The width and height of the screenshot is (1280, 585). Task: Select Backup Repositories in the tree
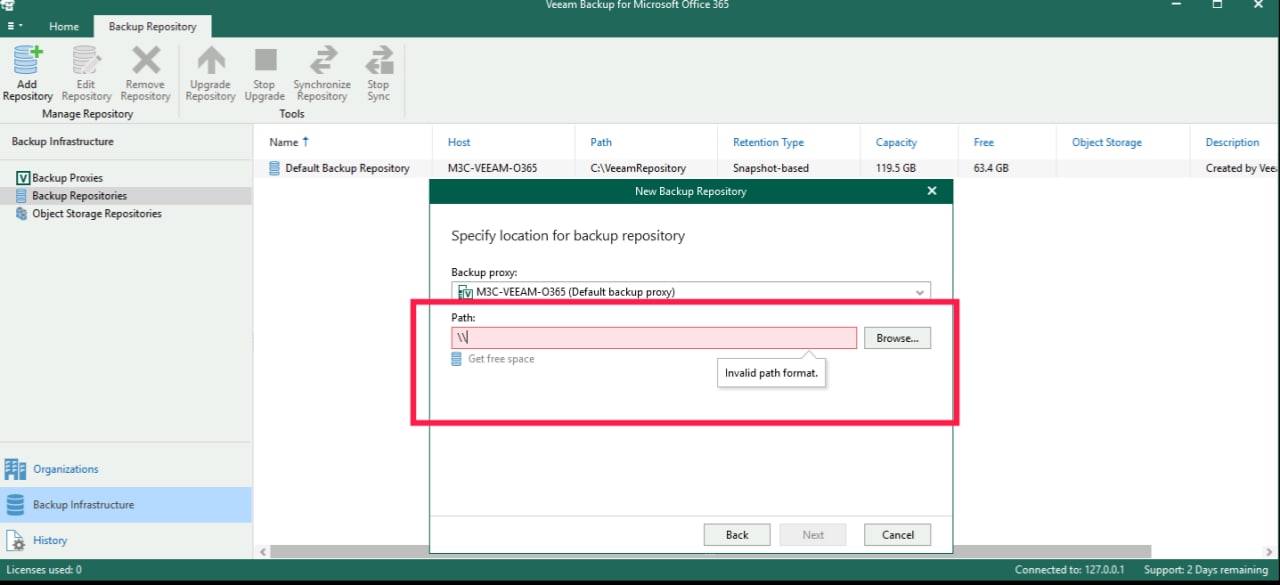tap(79, 196)
